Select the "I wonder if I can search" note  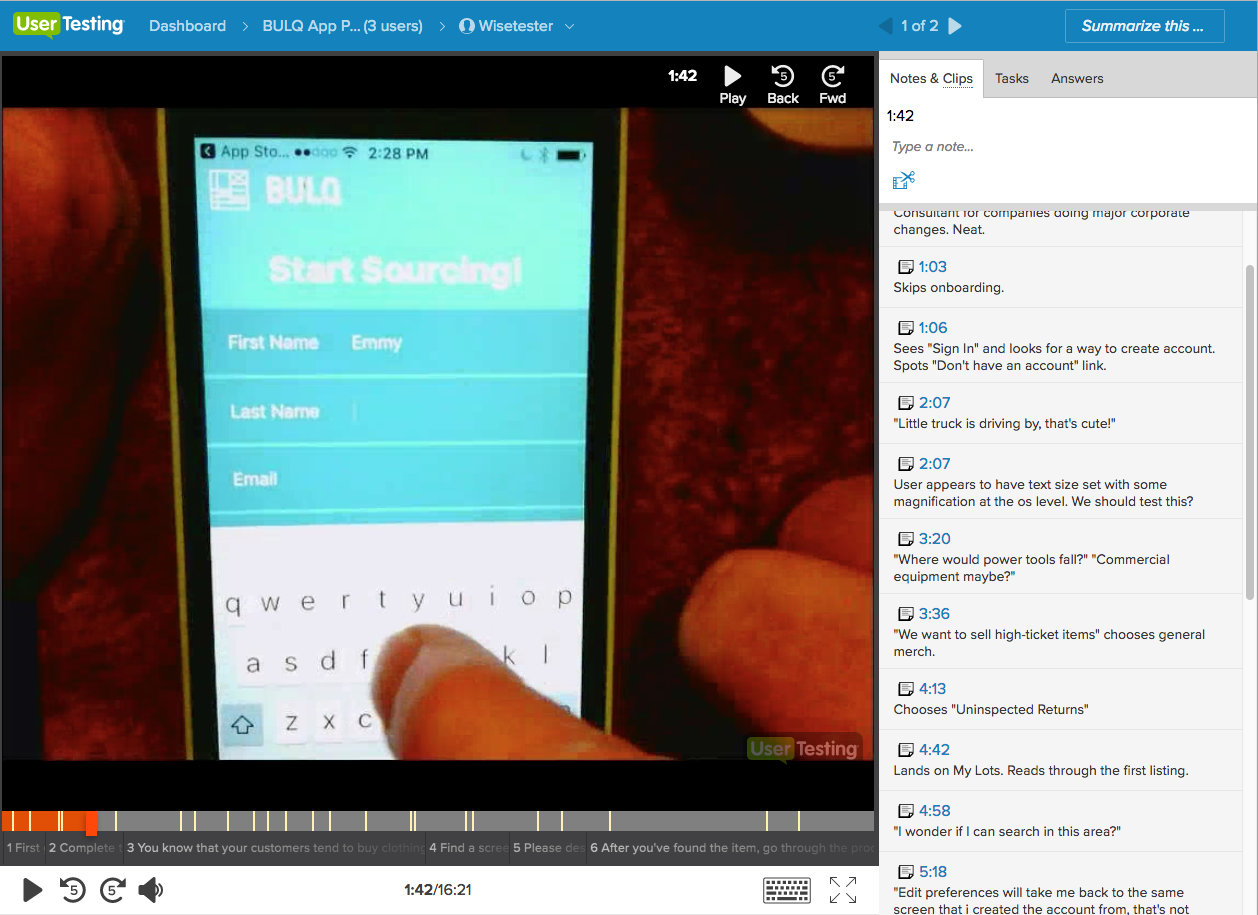1007,832
